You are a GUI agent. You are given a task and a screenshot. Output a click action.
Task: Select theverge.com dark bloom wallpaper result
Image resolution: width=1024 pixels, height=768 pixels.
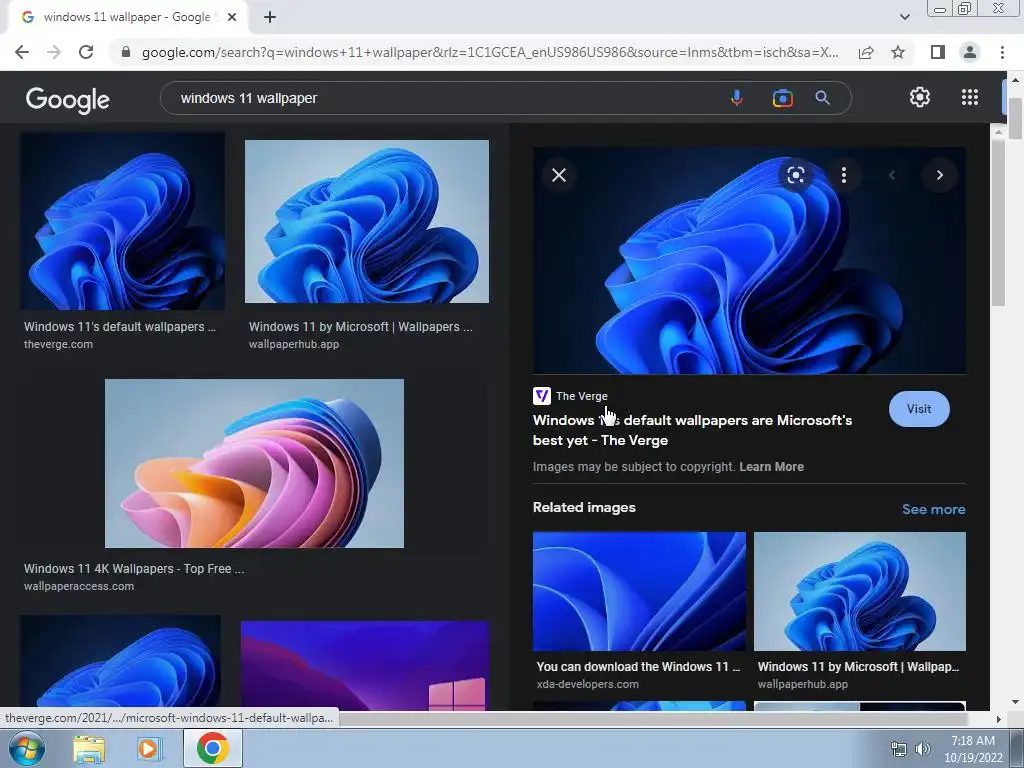click(122, 221)
